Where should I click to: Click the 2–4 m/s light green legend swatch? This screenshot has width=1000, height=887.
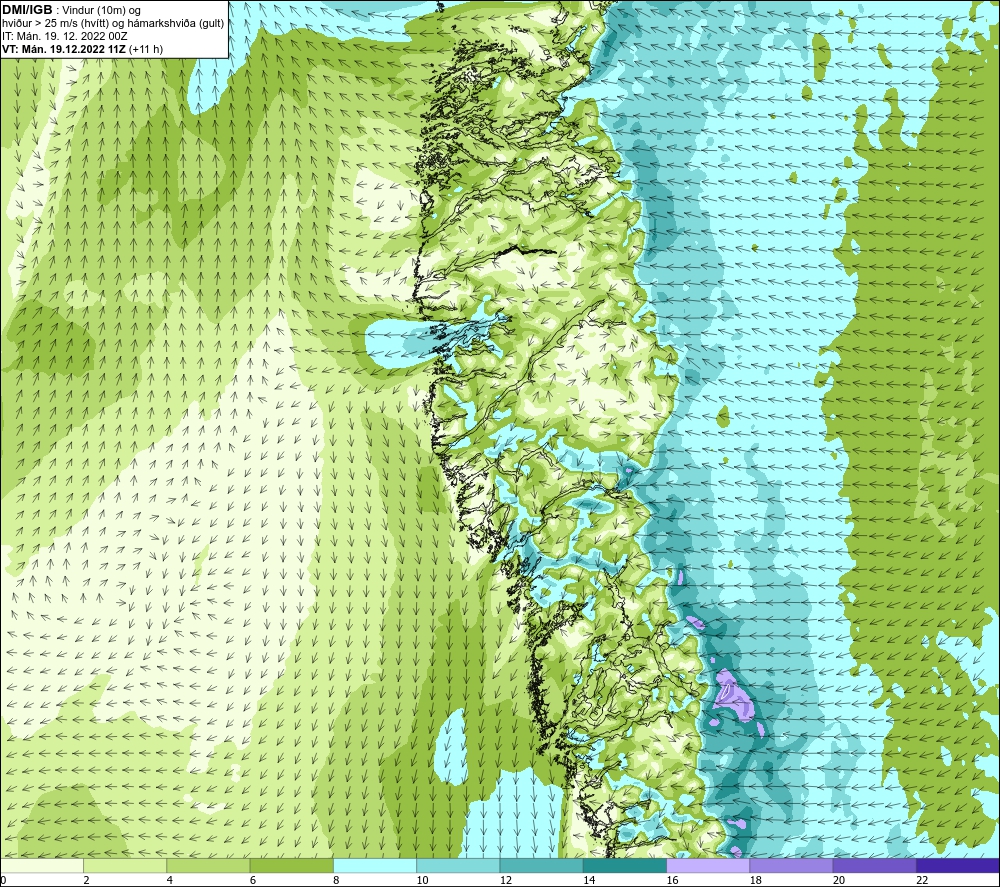(125, 865)
